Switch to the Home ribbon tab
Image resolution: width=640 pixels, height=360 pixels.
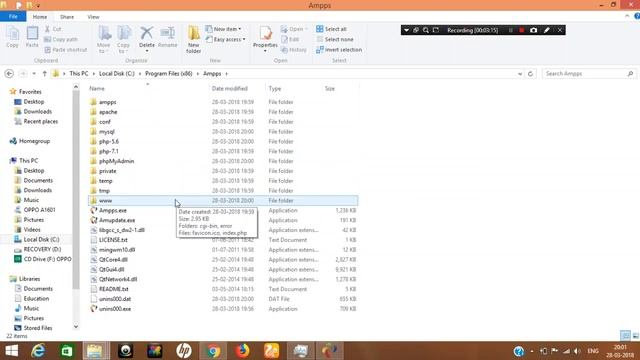pyautogui.click(x=40, y=17)
